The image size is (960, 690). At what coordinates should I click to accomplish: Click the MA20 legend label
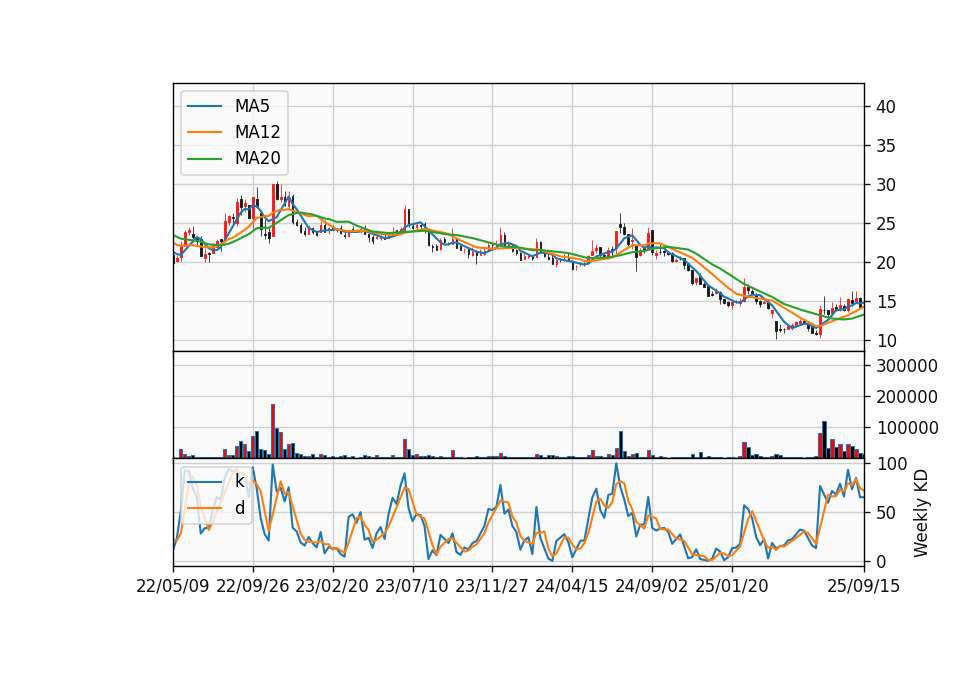(x=257, y=158)
